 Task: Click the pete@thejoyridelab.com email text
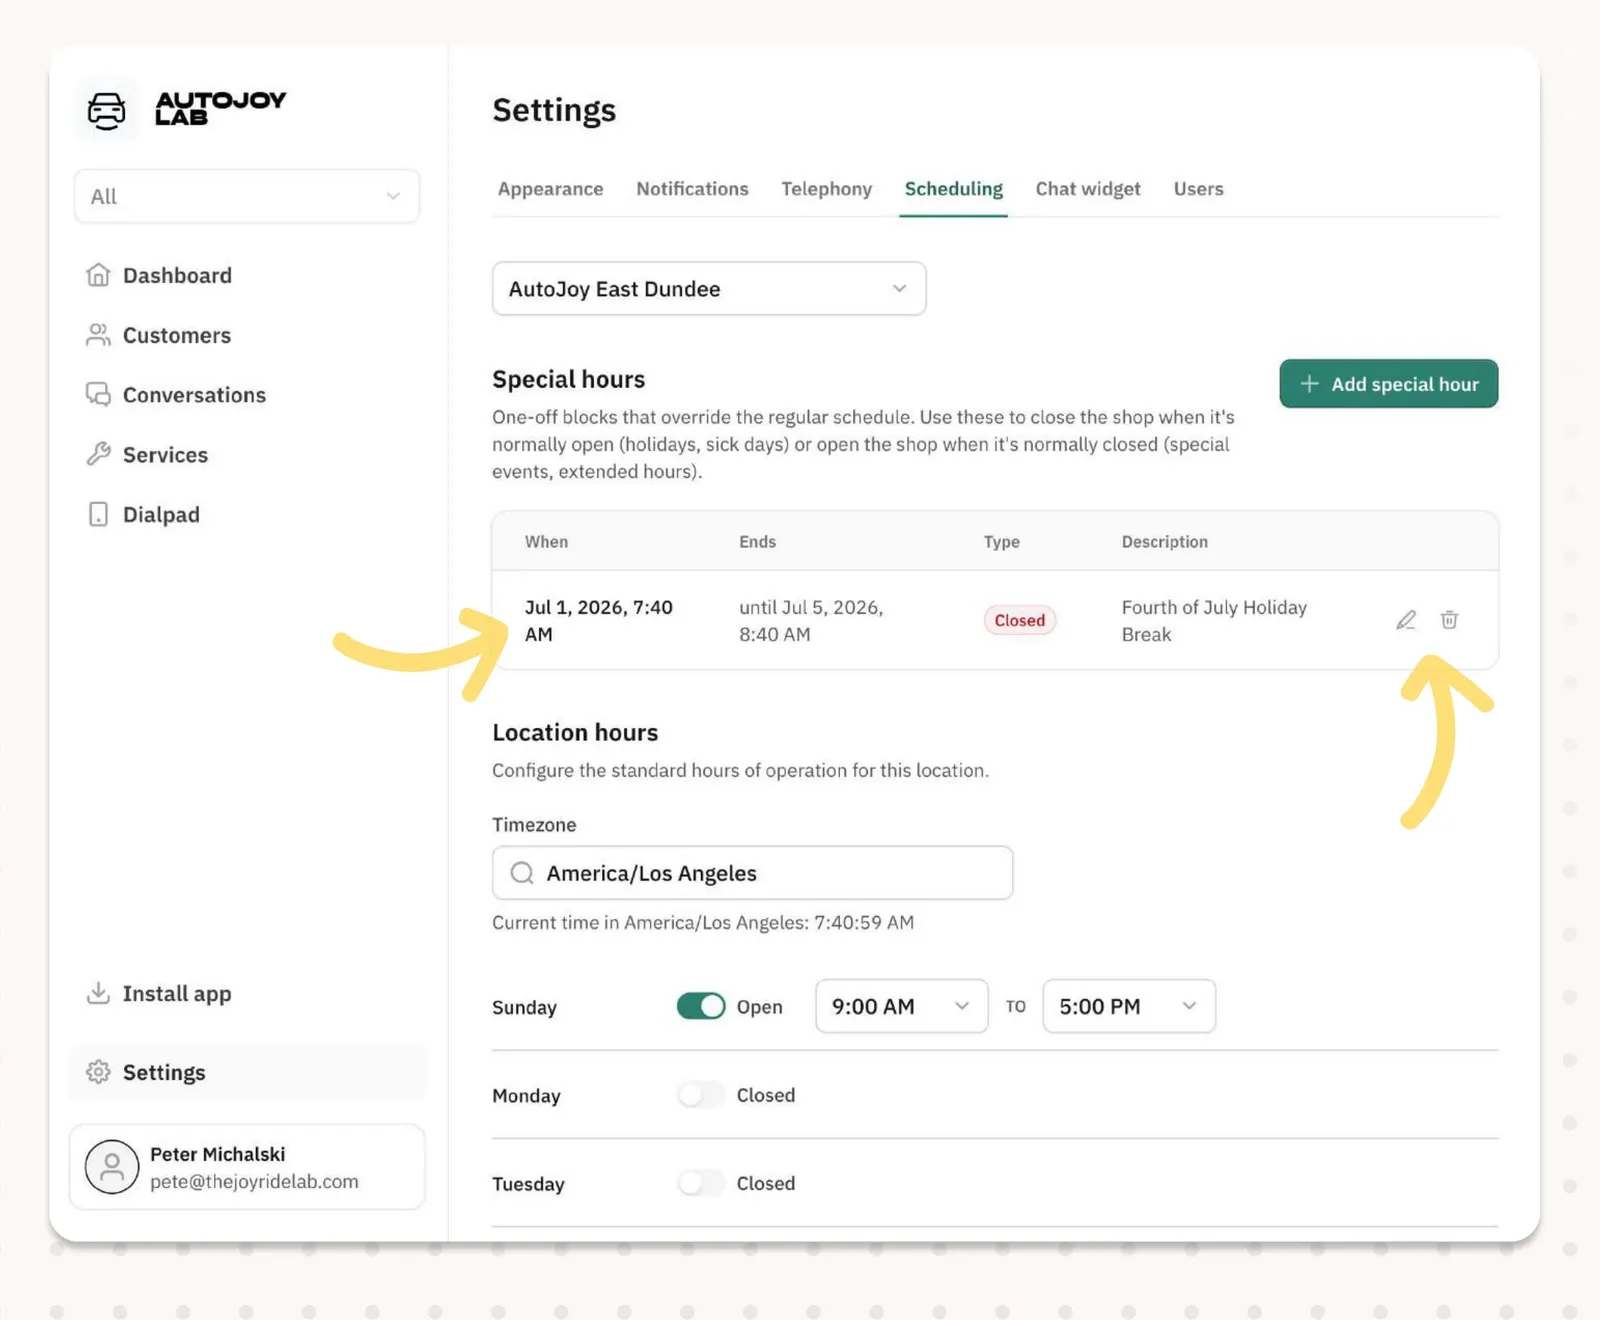(x=254, y=1181)
